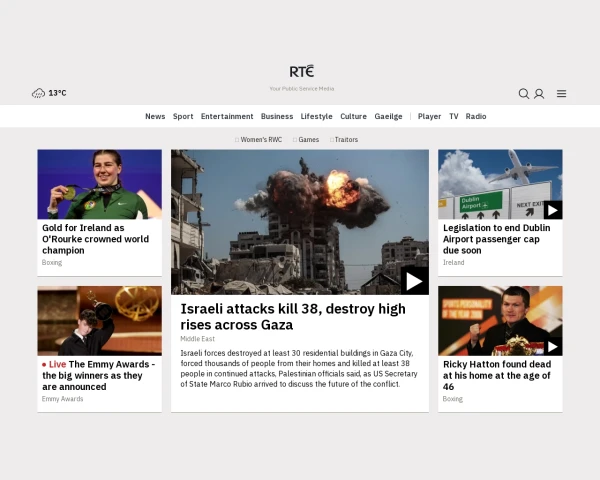The image size is (600, 480).
Task: Open the Player link
Action: (x=429, y=116)
